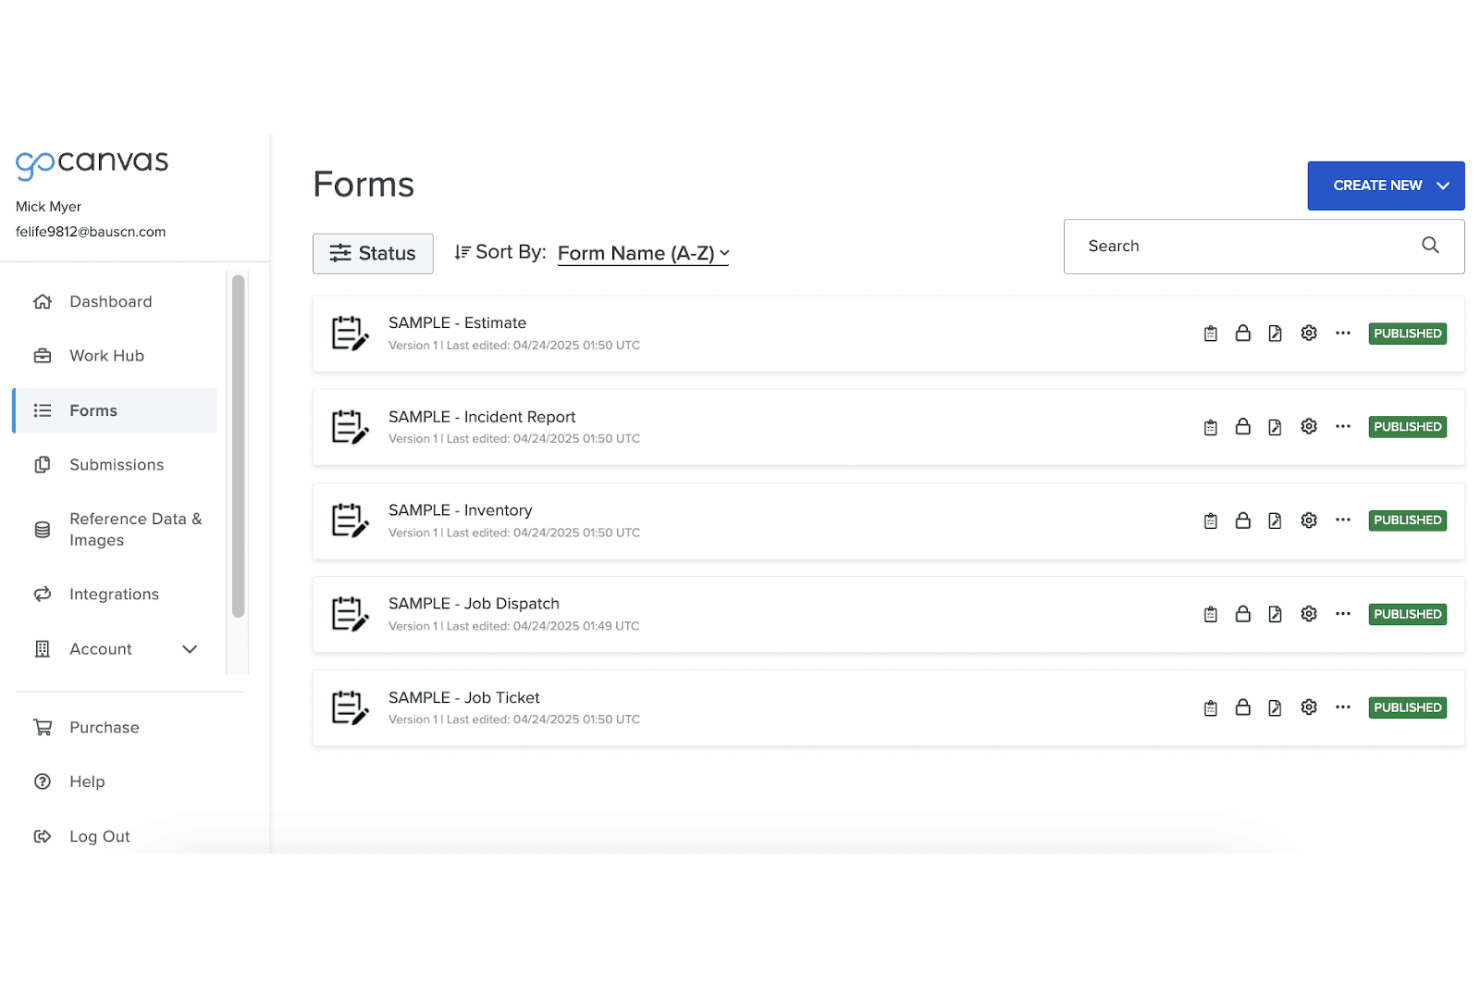Click the Submissions icon in the sidebar
The height and width of the screenshot is (987, 1480).
point(42,464)
